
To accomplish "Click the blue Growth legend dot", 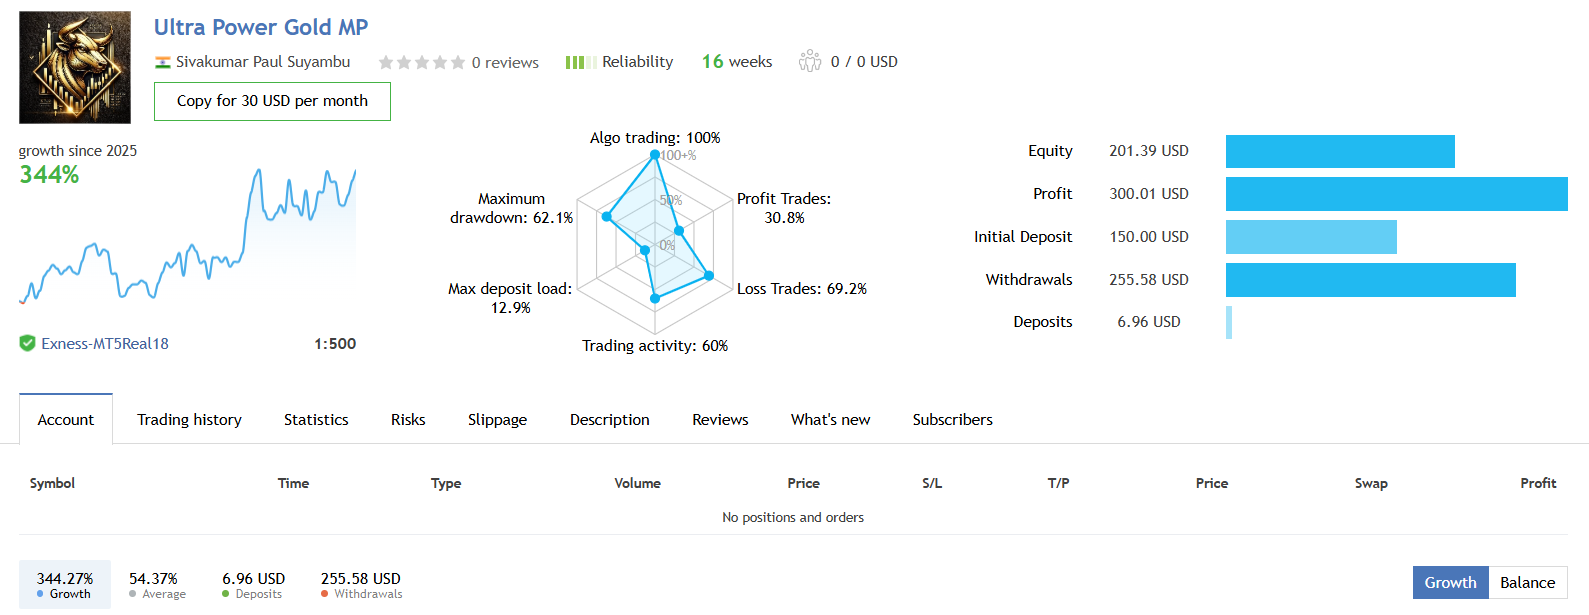I will [40, 594].
